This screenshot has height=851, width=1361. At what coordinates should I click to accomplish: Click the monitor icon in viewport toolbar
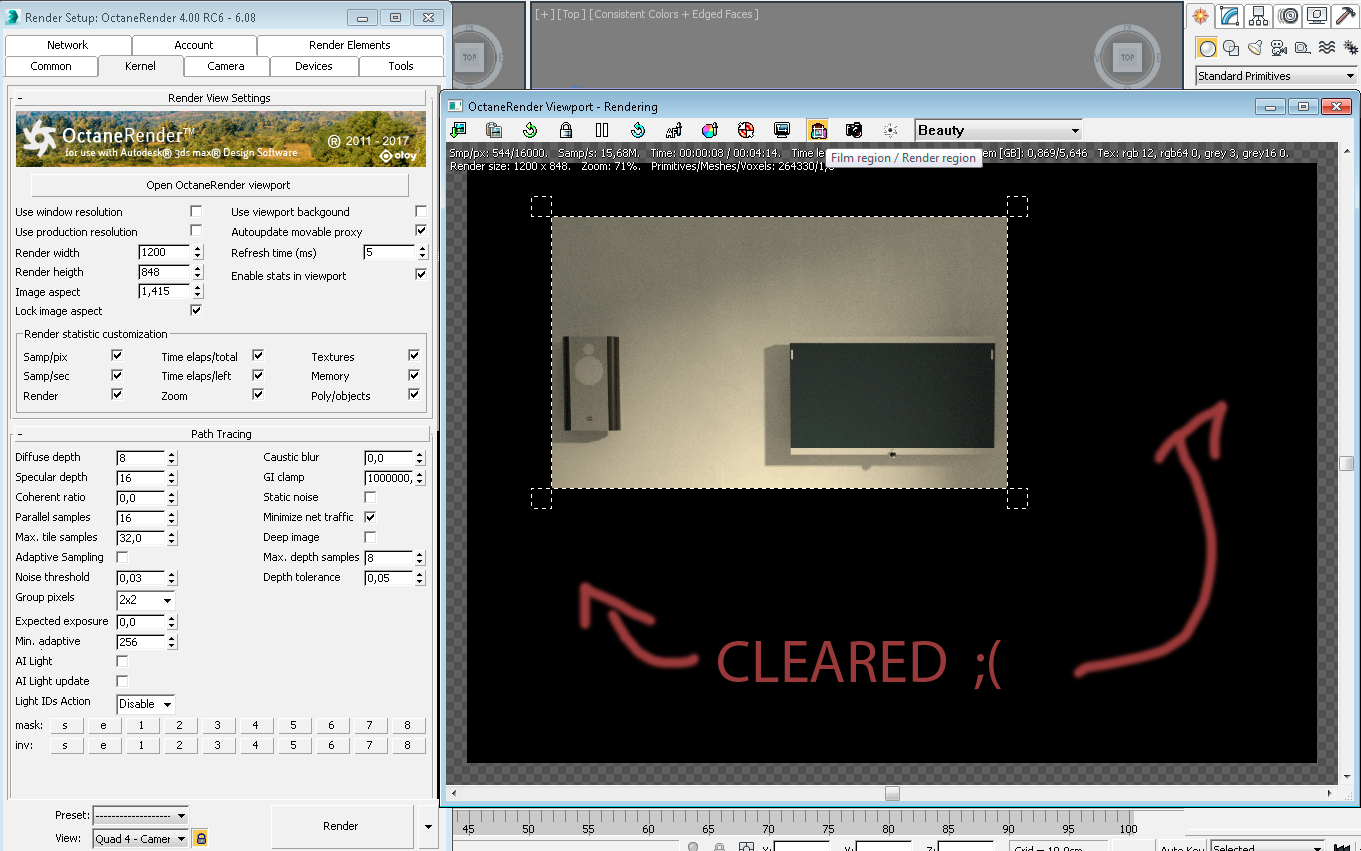point(782,130)
